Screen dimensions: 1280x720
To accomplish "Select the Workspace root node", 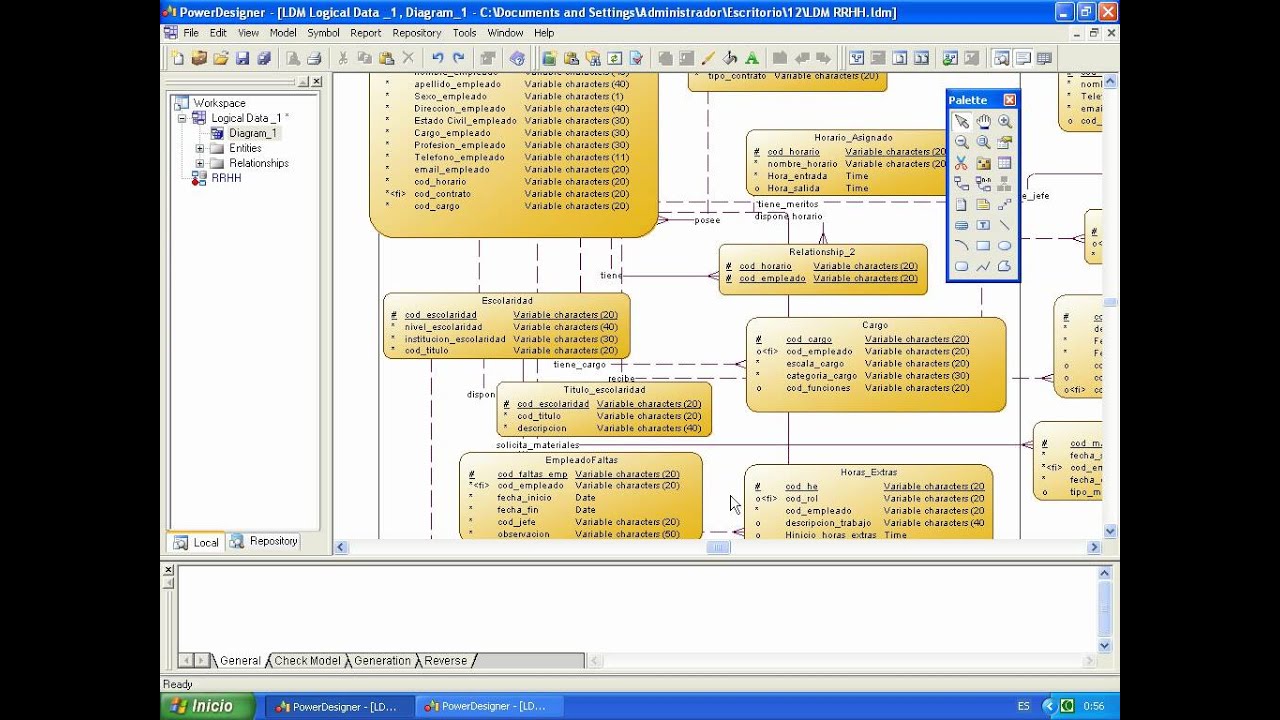I will (x=219, y=103).
